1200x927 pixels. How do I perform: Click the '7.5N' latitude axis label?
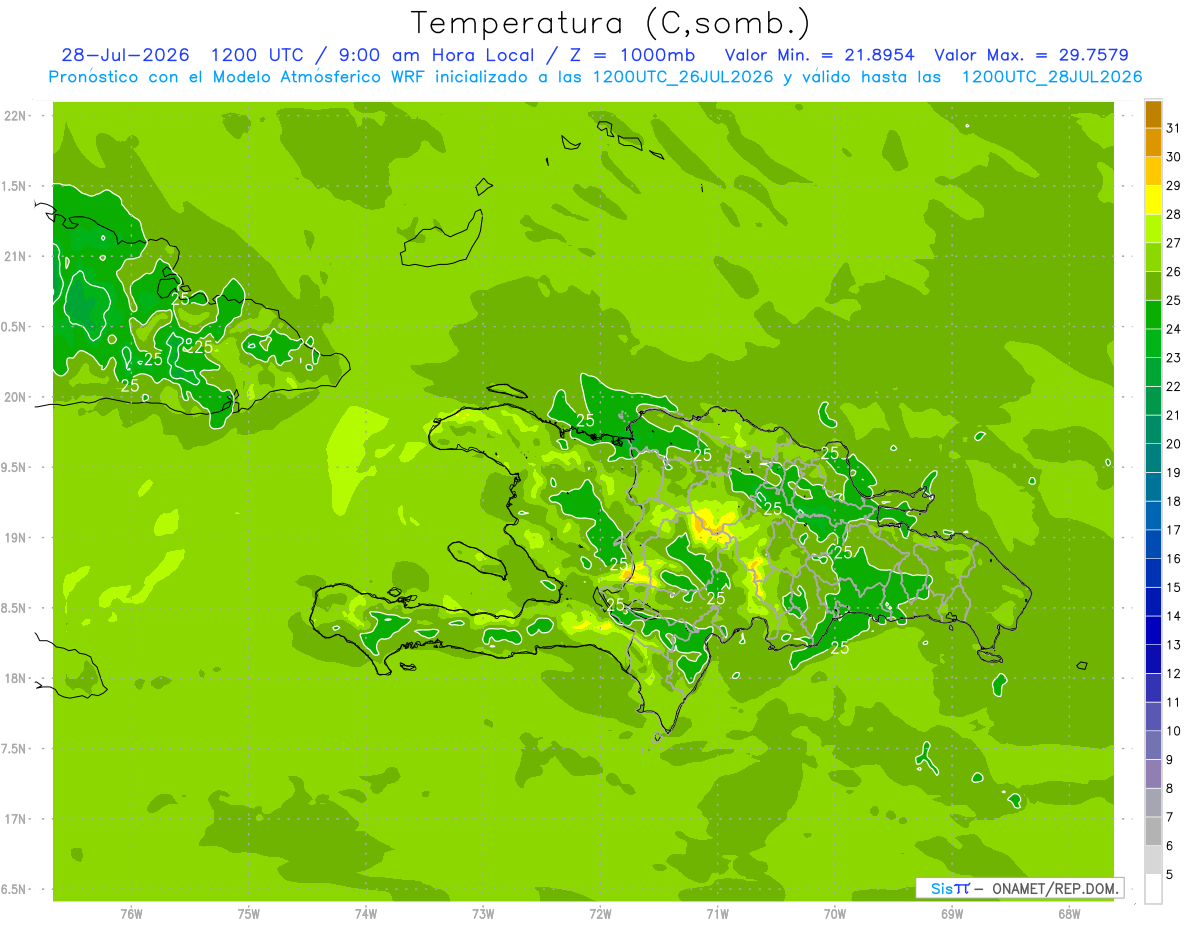(15, 749)
